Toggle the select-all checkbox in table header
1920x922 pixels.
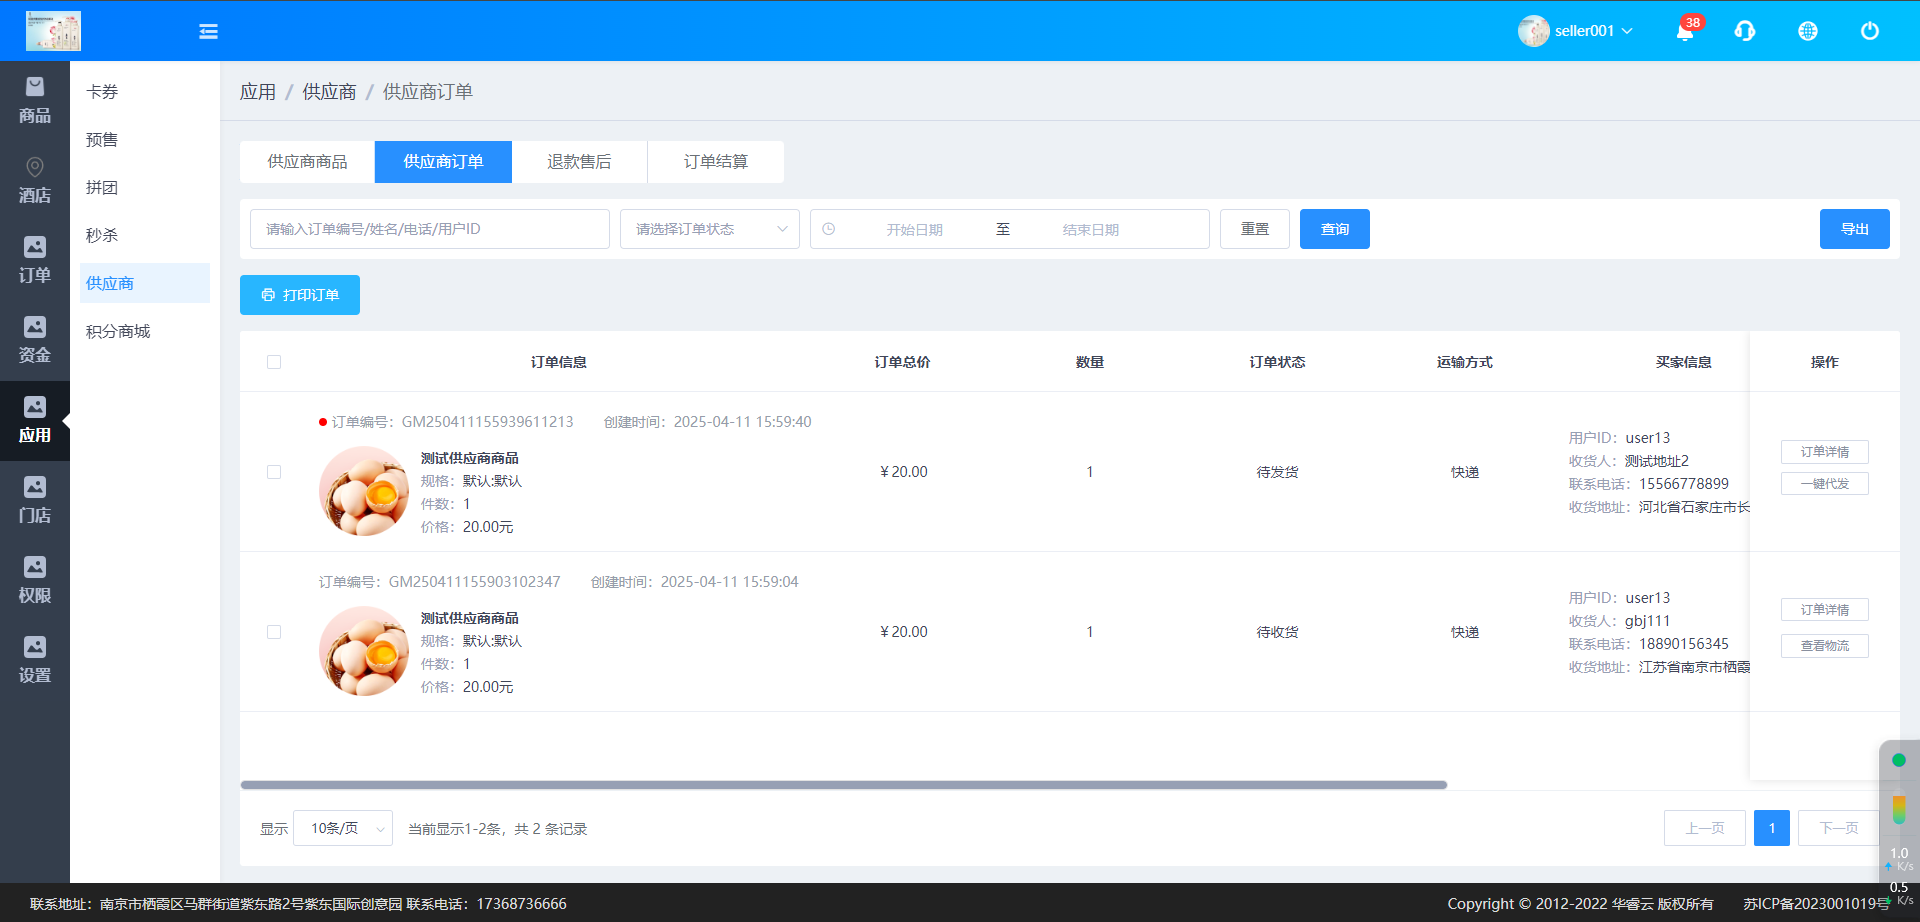click(274, 362)
